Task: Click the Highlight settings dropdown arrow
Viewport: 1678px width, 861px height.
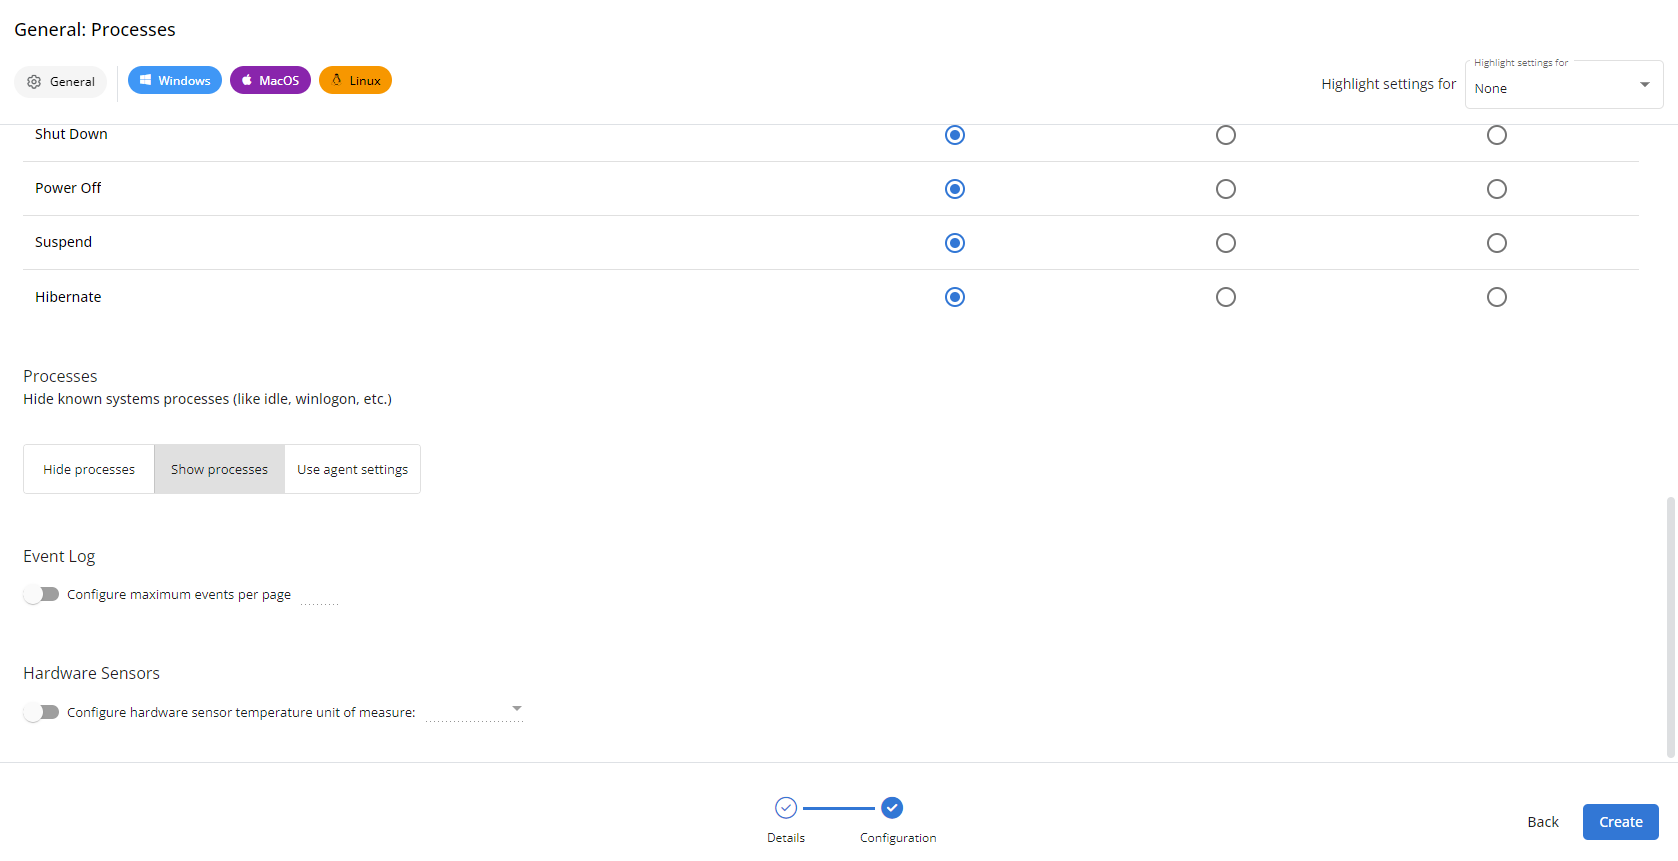Action: tap(1643, 84)
